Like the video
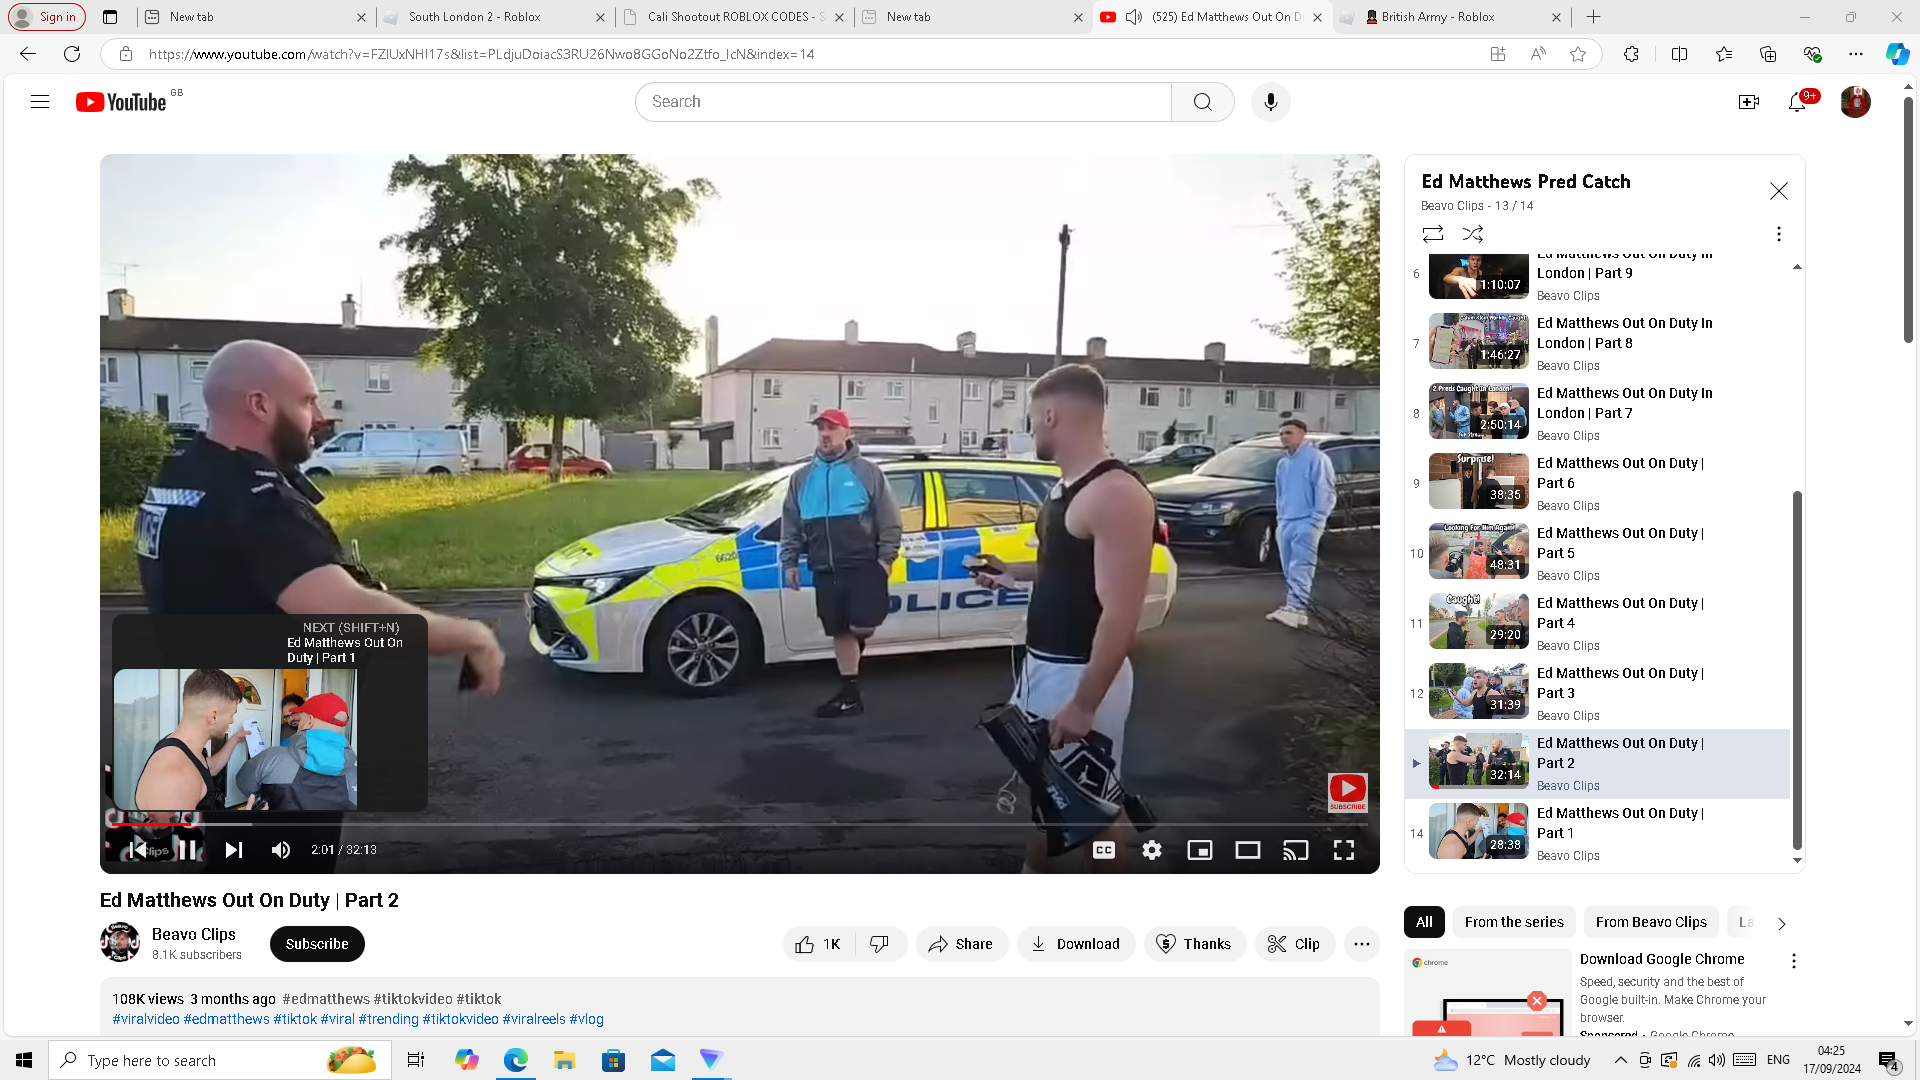 click(818, 944)
